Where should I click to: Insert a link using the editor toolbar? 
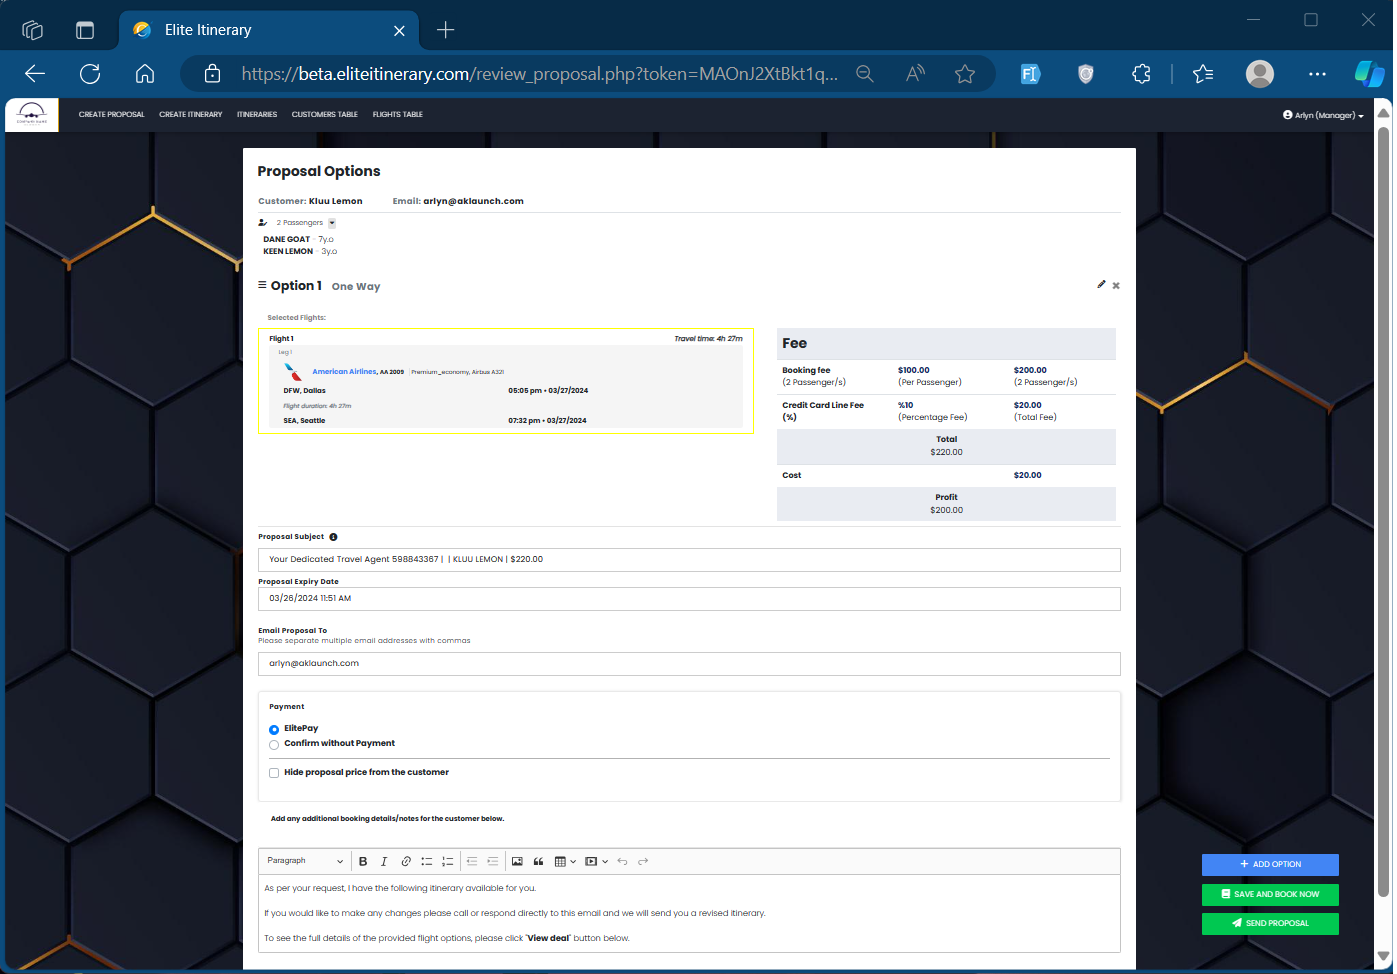[x=406, y=861]
